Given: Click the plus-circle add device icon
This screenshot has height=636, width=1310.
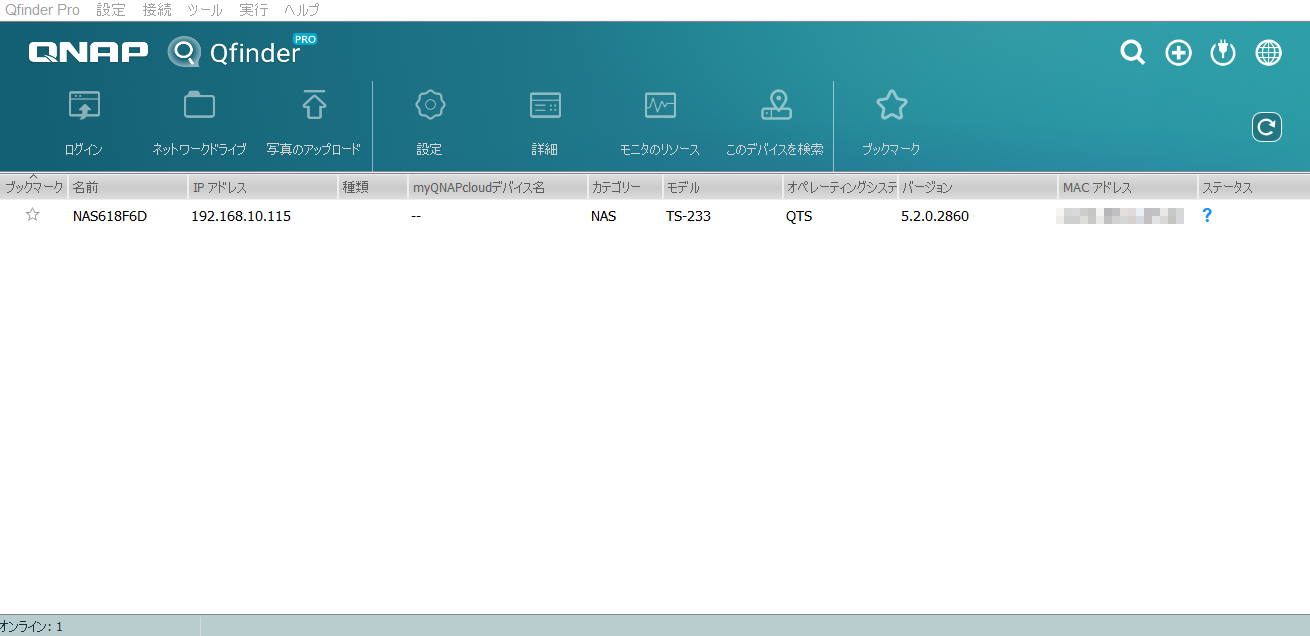Looking at the screenshot, I should tap(1179, 53).
